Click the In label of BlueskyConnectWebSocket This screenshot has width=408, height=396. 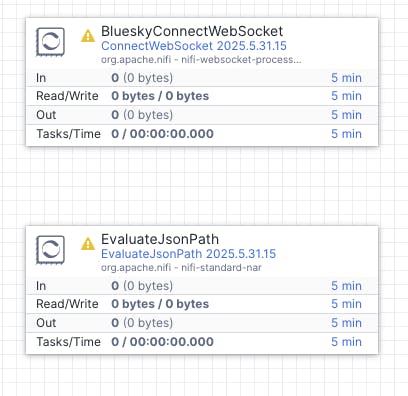41,78
